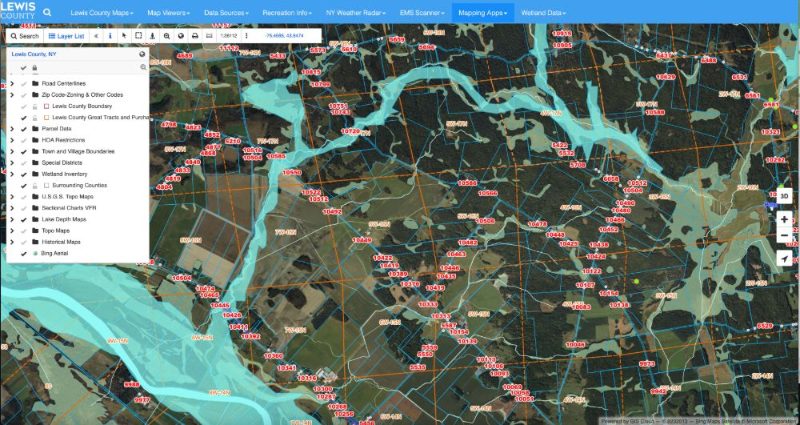Uncheck the Parcel Data layer

23,129
